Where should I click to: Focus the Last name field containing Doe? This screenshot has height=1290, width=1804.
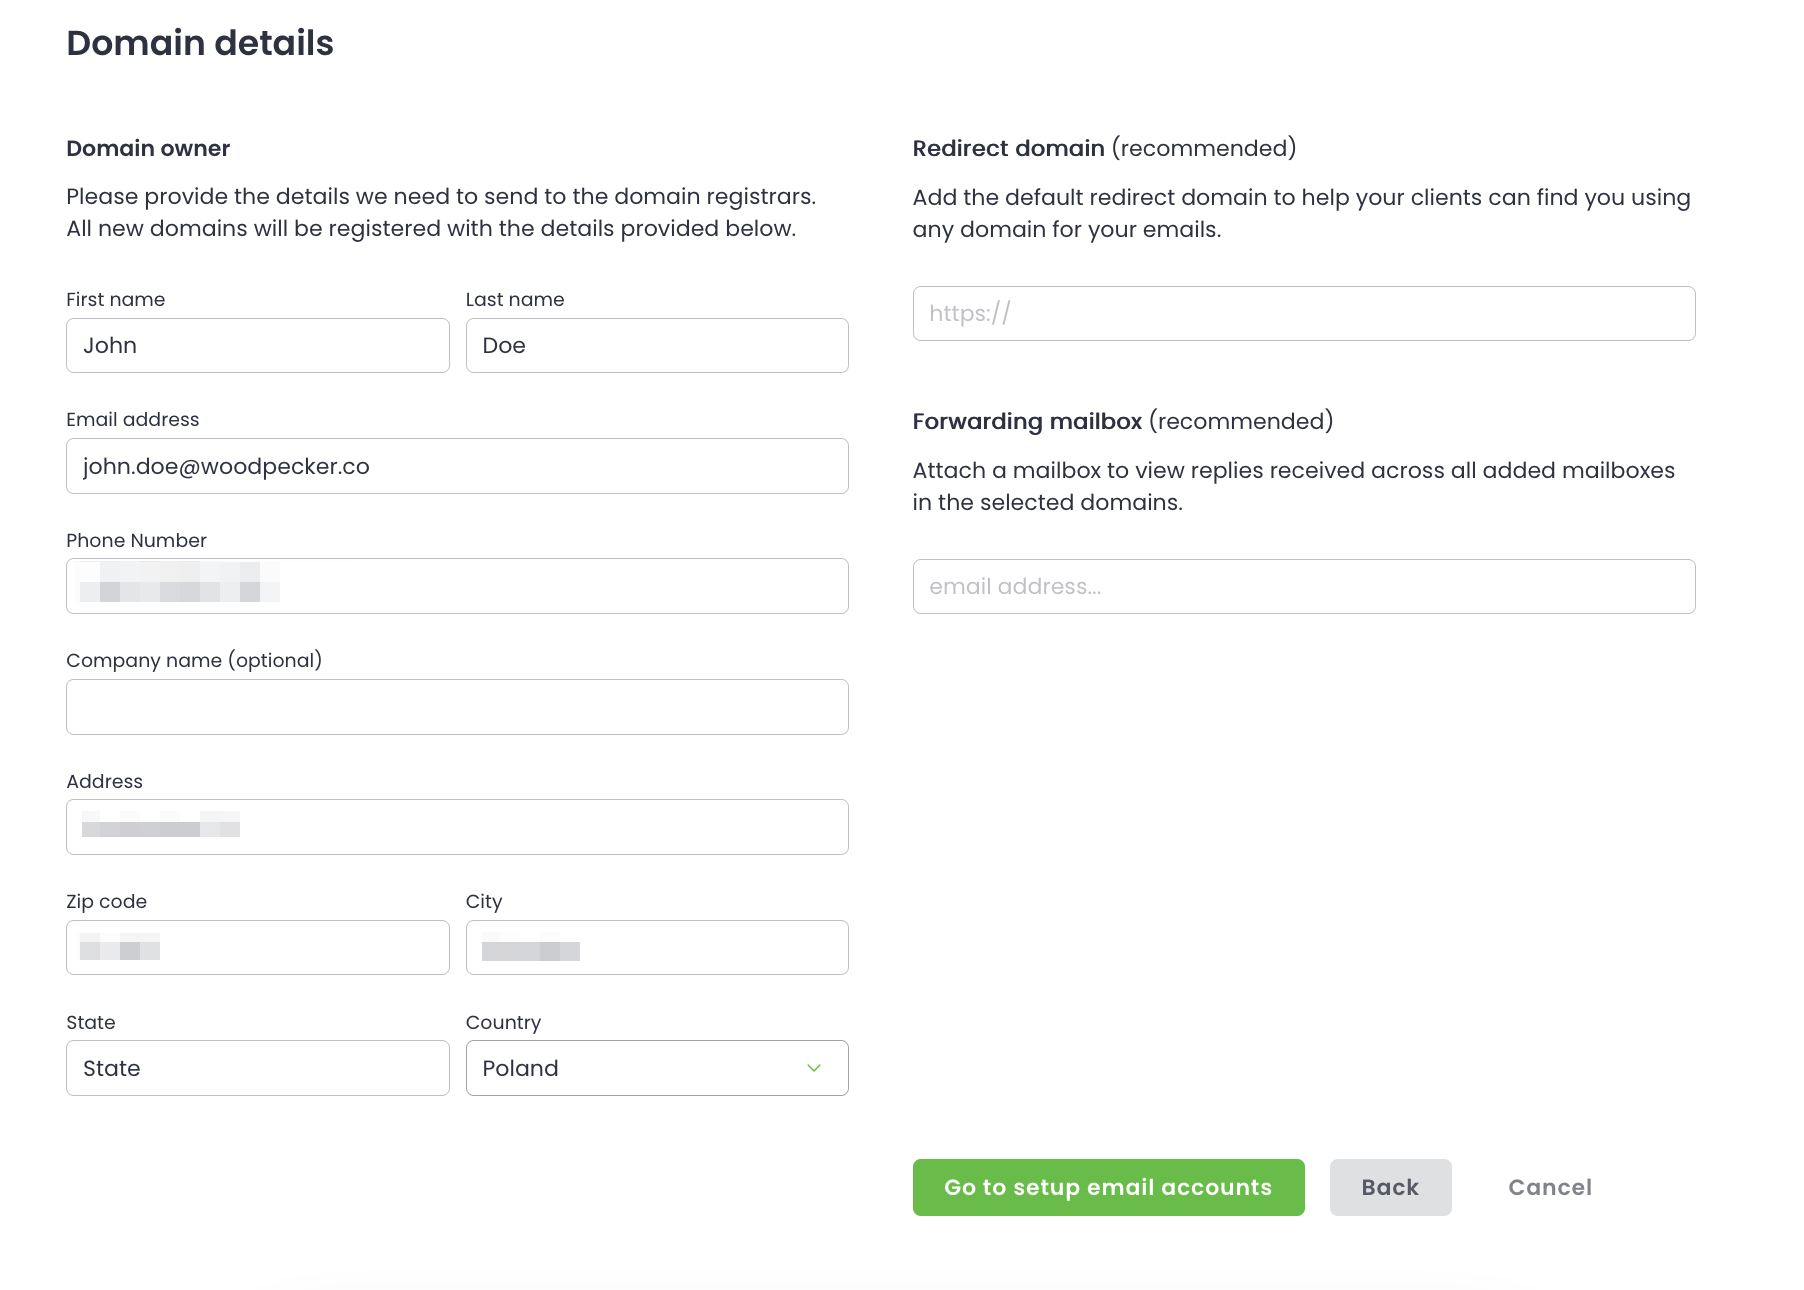click(x=656, y=346)
